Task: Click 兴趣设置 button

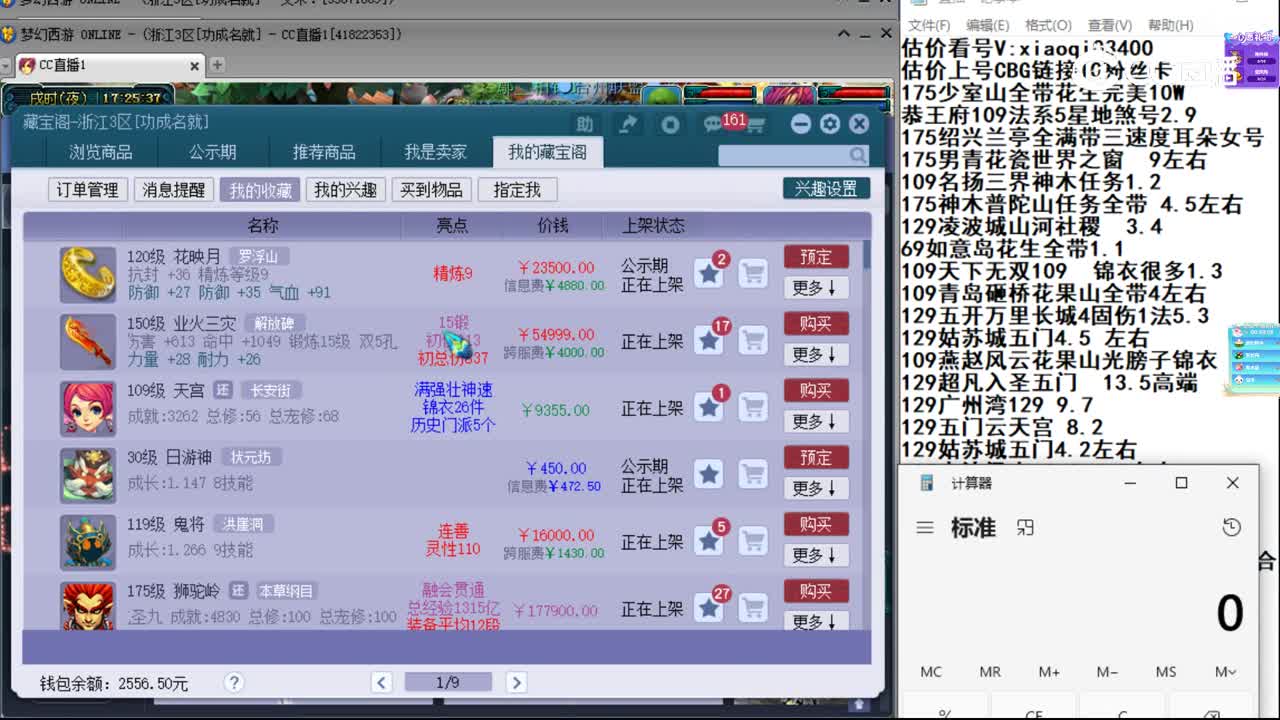Action: click(x=826, y=189)
